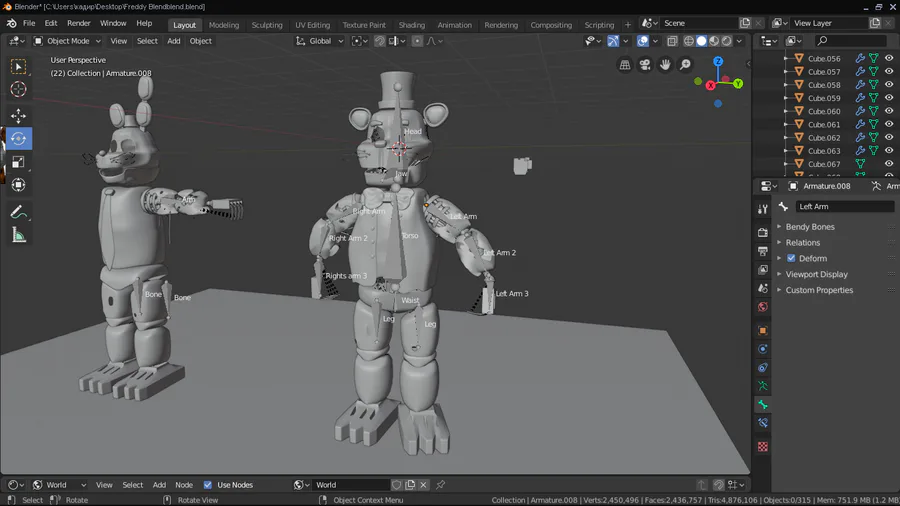This screenshot has height=506, width=900.
Task: Open the Bone Constraints properties tab
Action: [x=763, y=423]
